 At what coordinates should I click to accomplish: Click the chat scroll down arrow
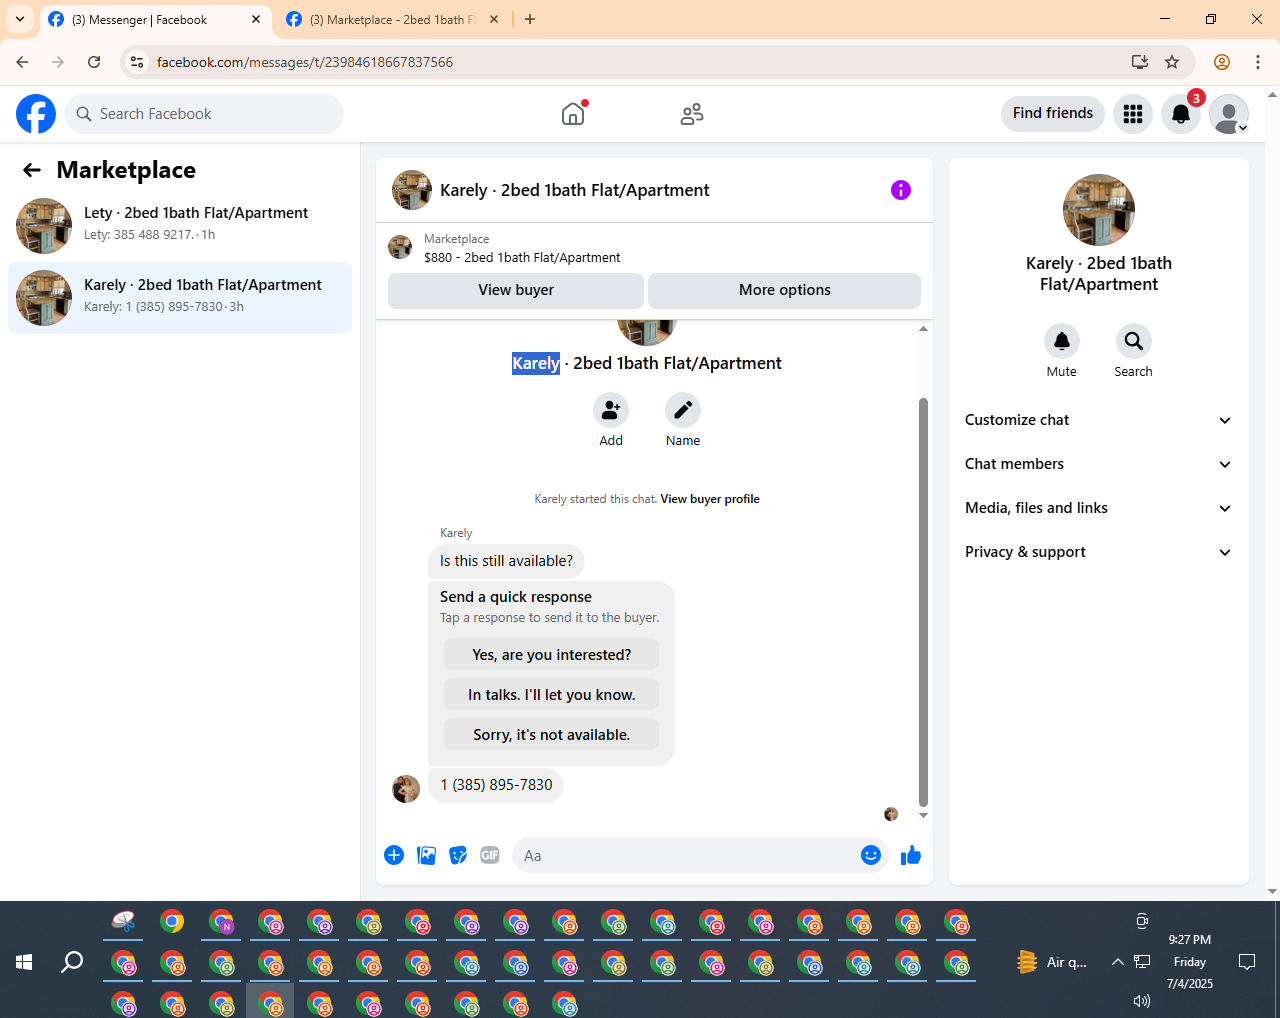(923, 815)
